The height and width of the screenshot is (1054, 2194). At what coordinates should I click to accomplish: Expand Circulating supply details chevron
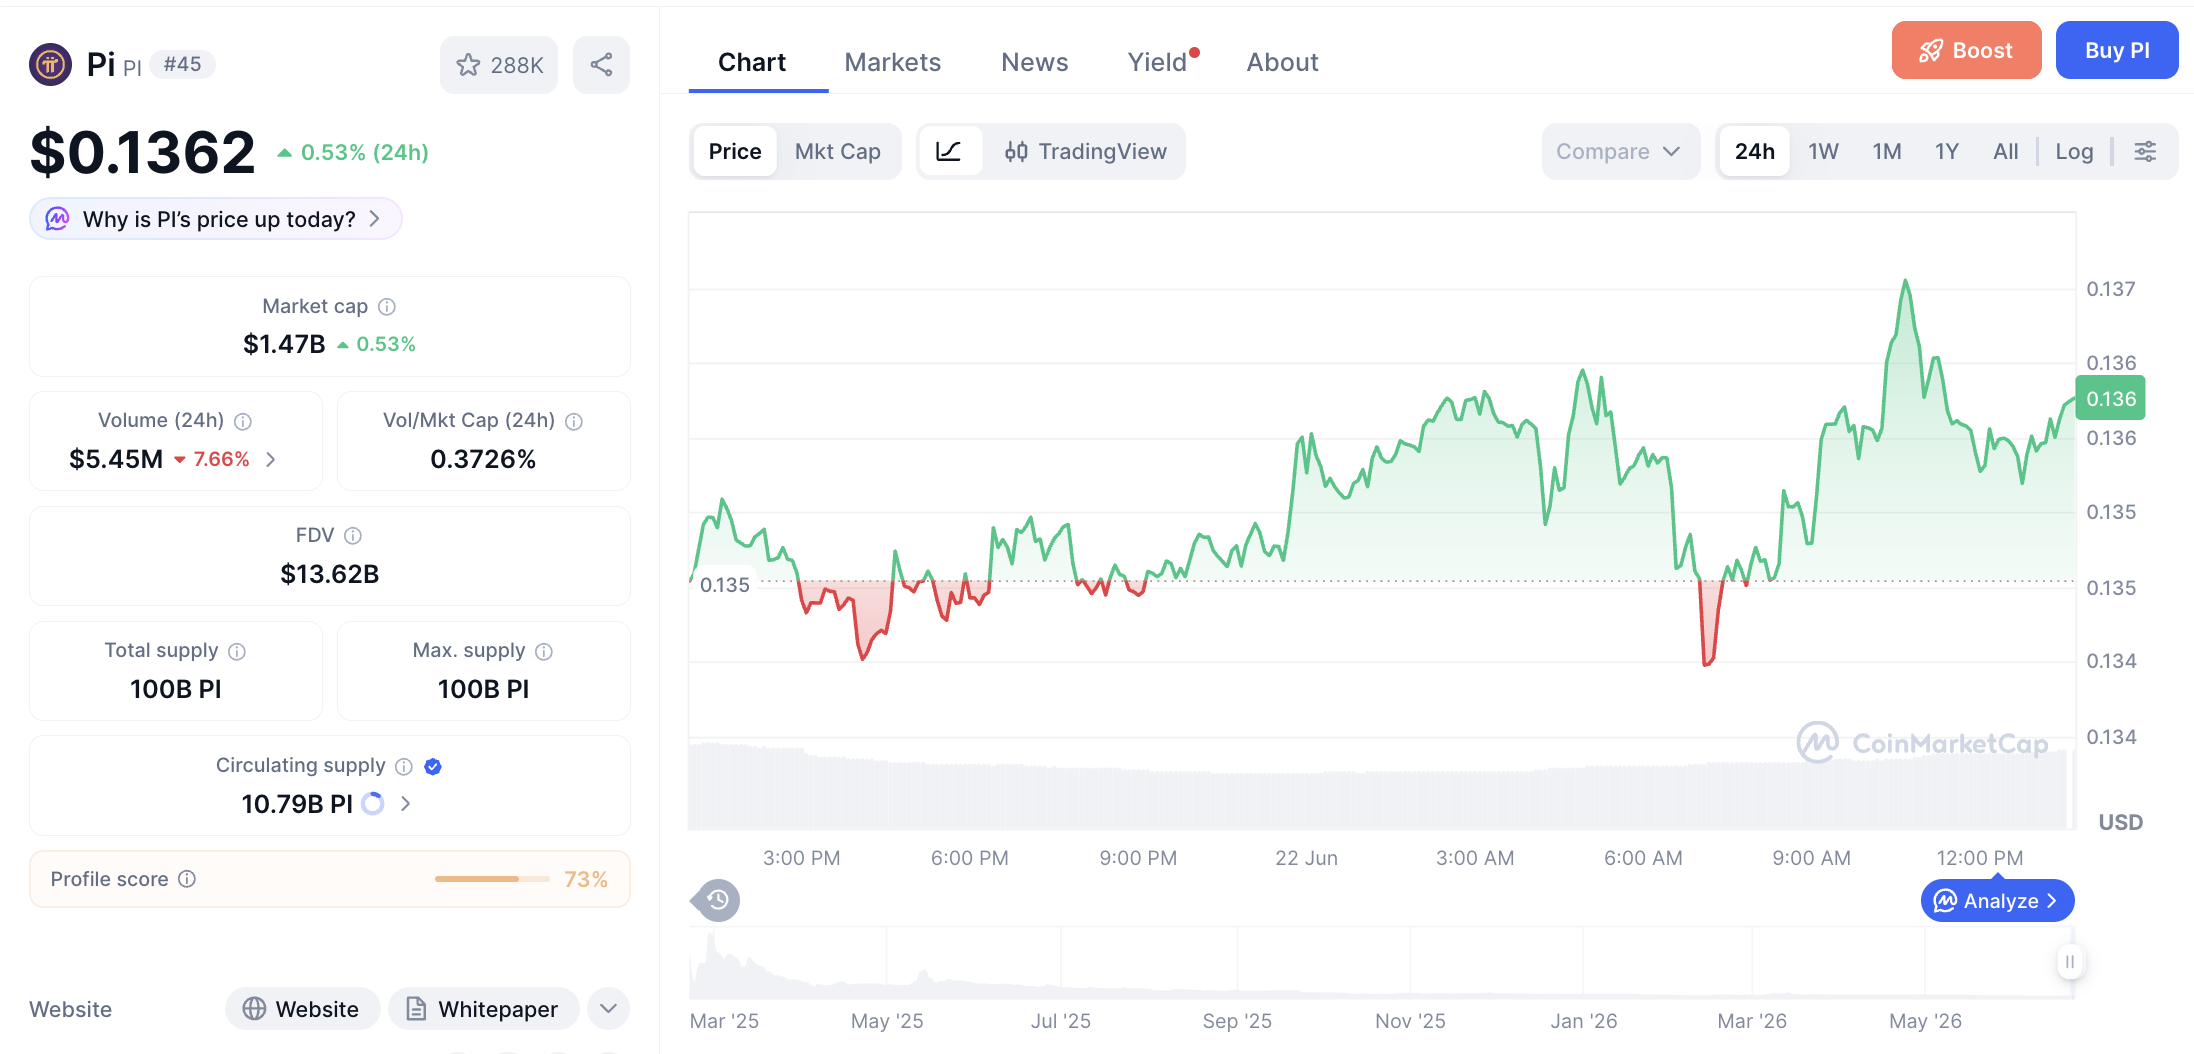pos(405,804)
